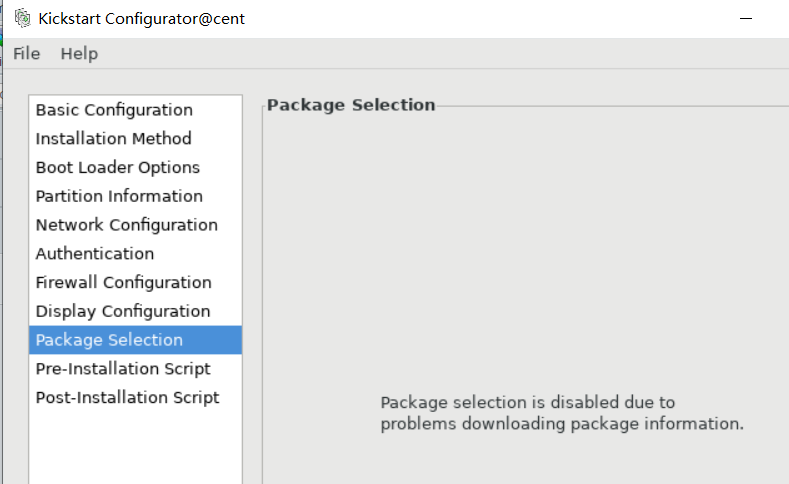Open Boot Loader Options section
The image size is (789, 484).
[135, 167]
